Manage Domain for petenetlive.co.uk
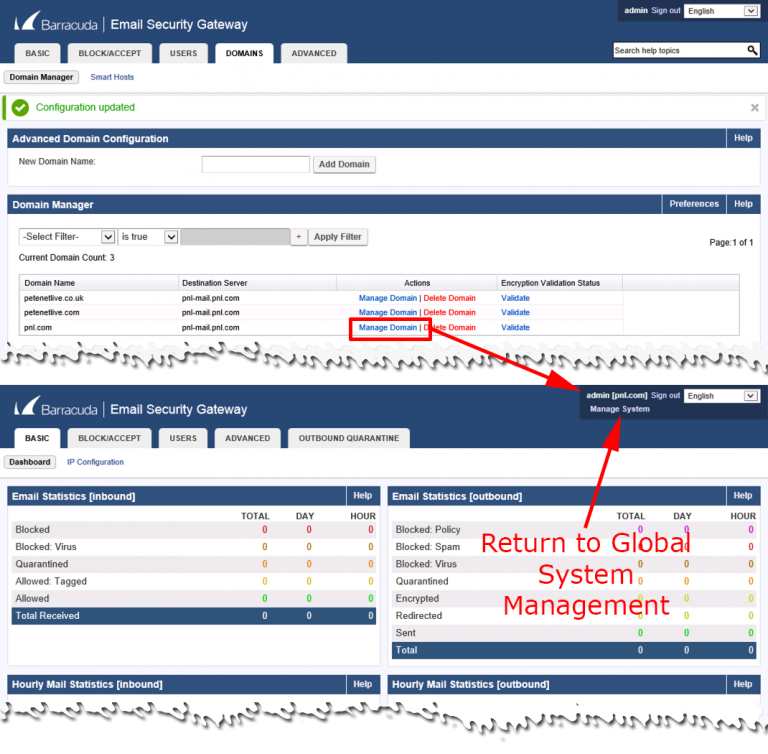This screenshot has height=754, width=768. click(x=387, y=298)
